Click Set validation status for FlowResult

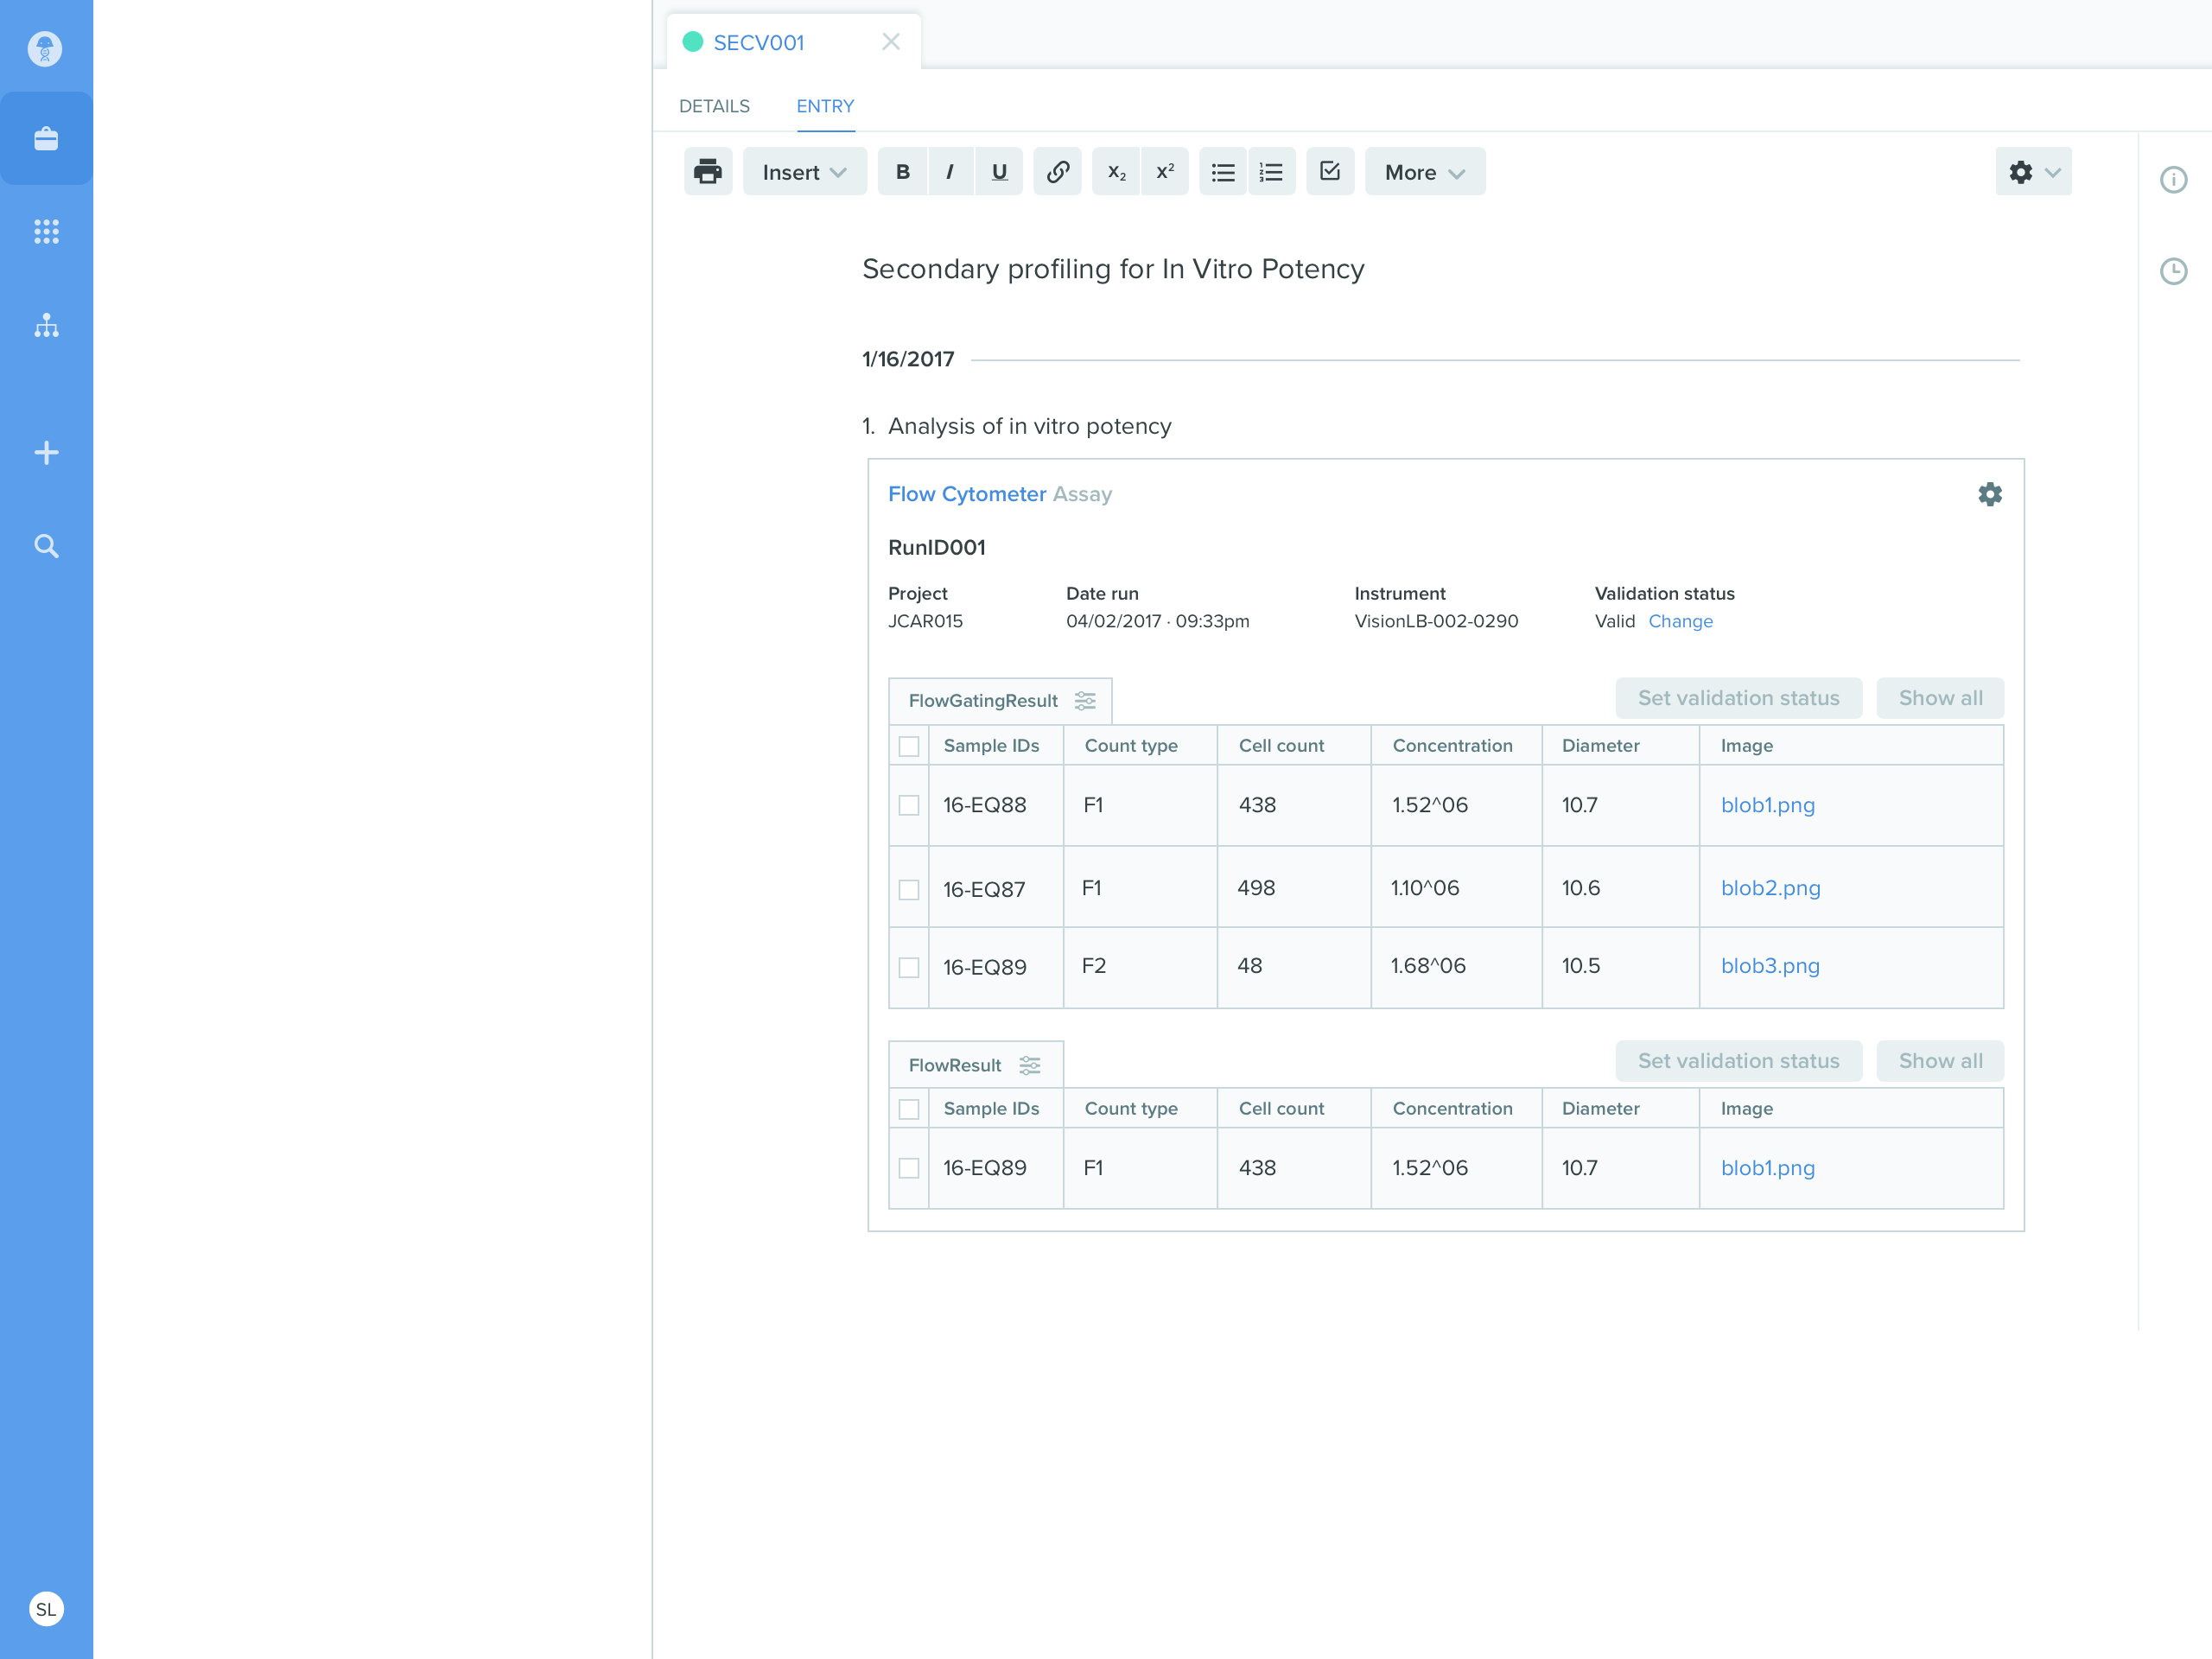[1738, 1061]
